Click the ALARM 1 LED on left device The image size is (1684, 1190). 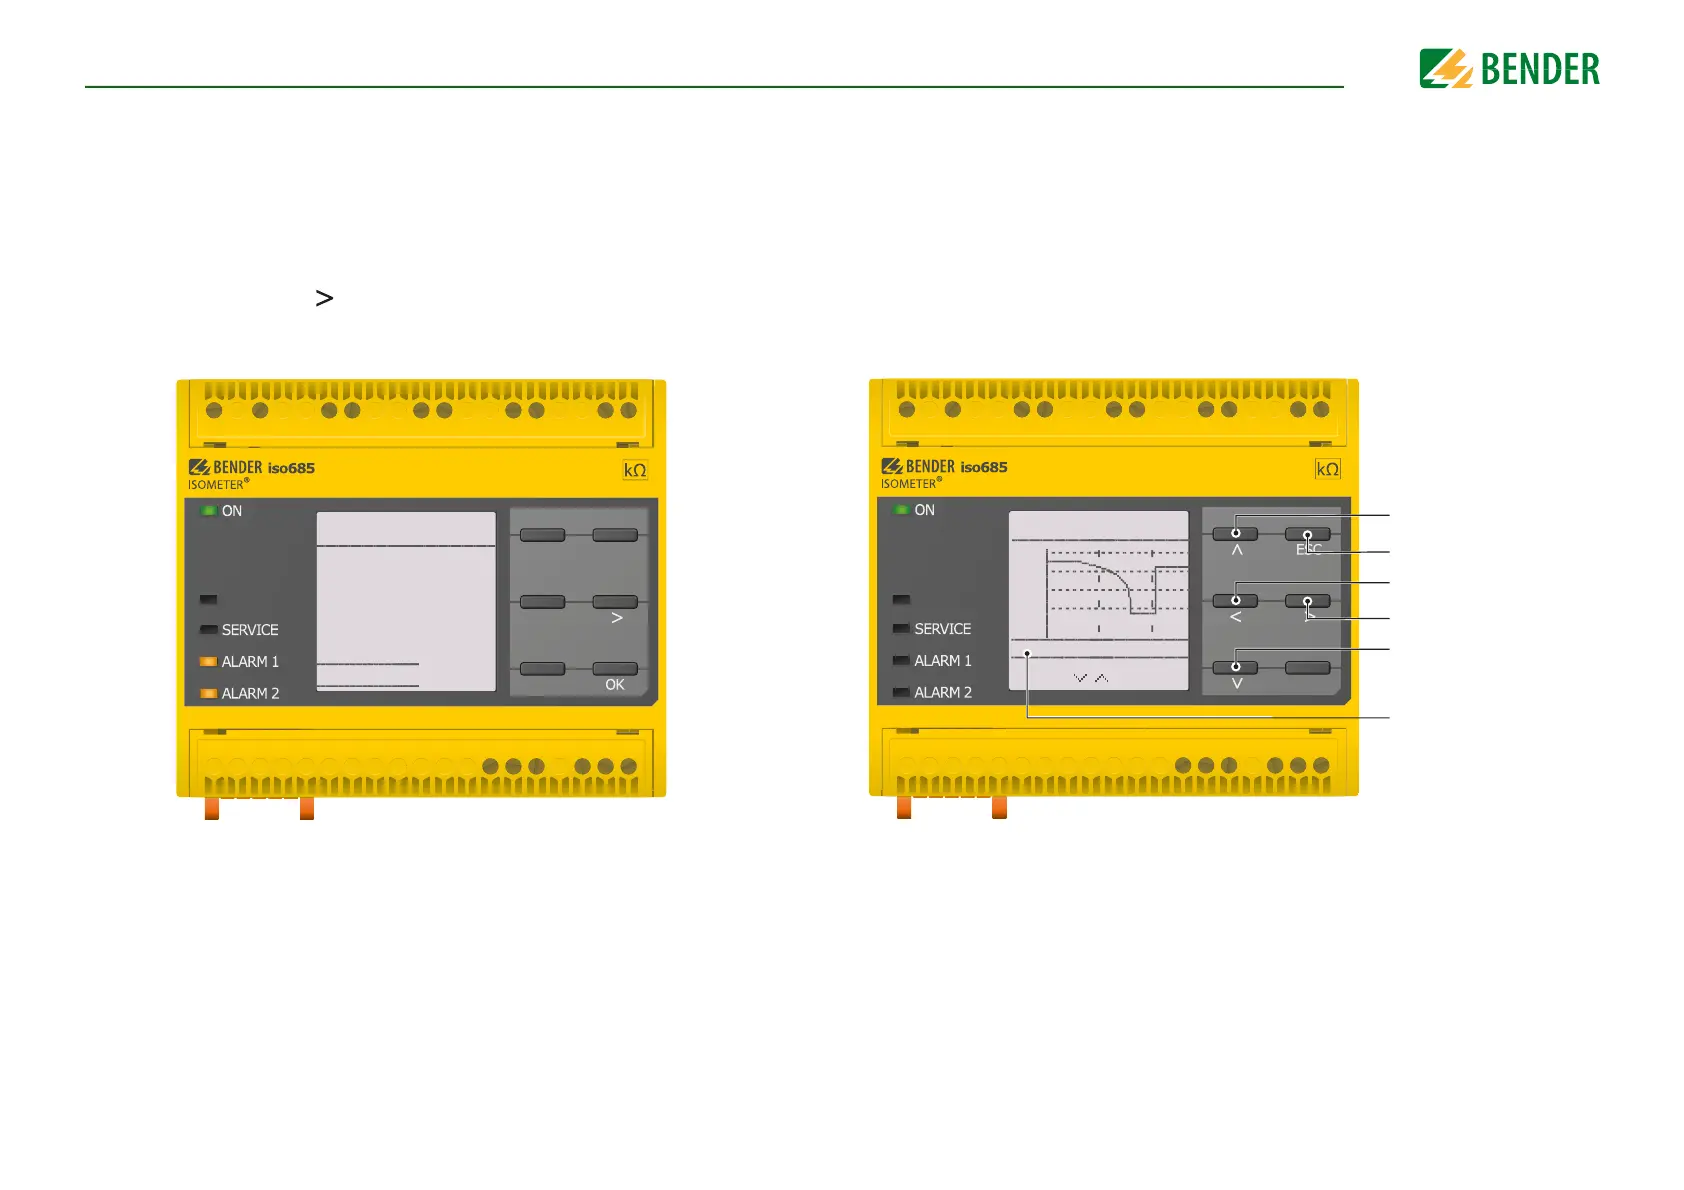[x=208, y=662]
